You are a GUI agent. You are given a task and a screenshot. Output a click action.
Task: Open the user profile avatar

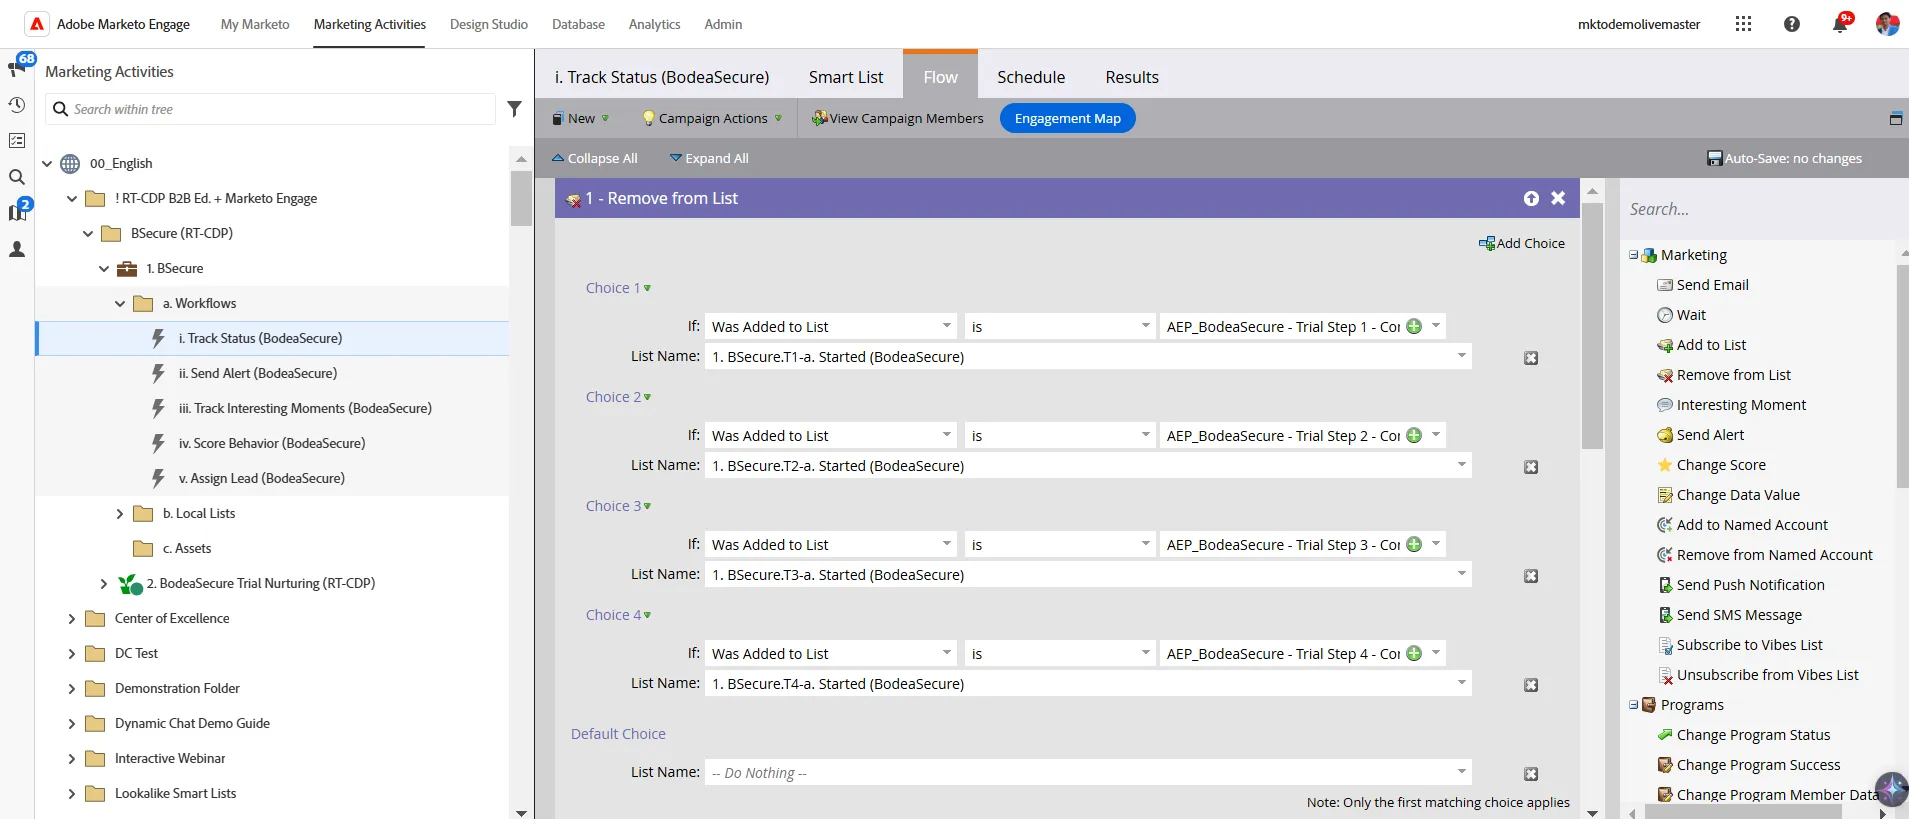(x=1887, y=24)
